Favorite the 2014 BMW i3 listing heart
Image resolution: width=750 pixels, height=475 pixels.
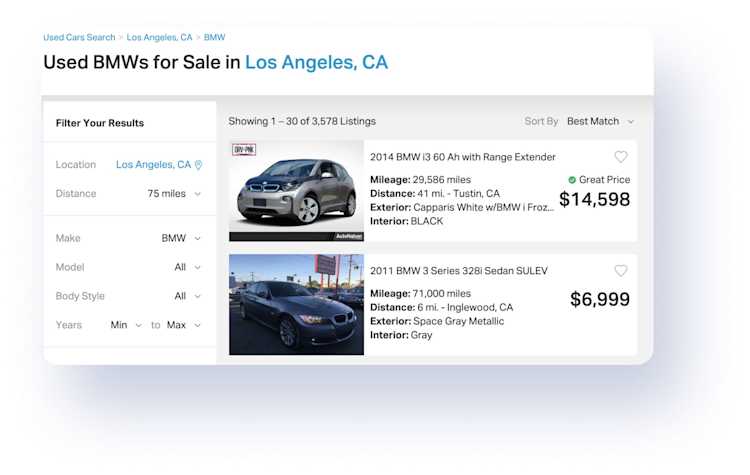(620, 156)
